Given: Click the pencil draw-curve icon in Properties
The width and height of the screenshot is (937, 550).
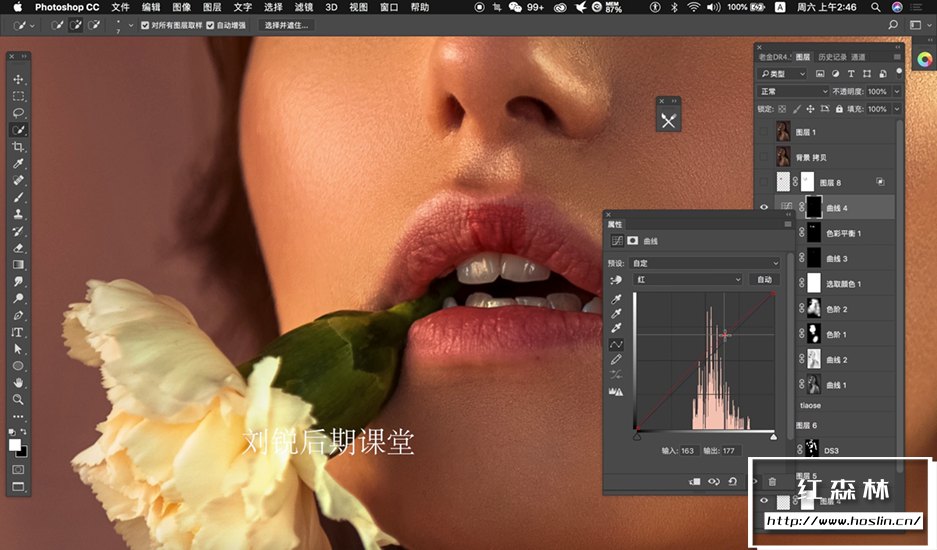Looking at the screenshot, I should click(617, 359).
